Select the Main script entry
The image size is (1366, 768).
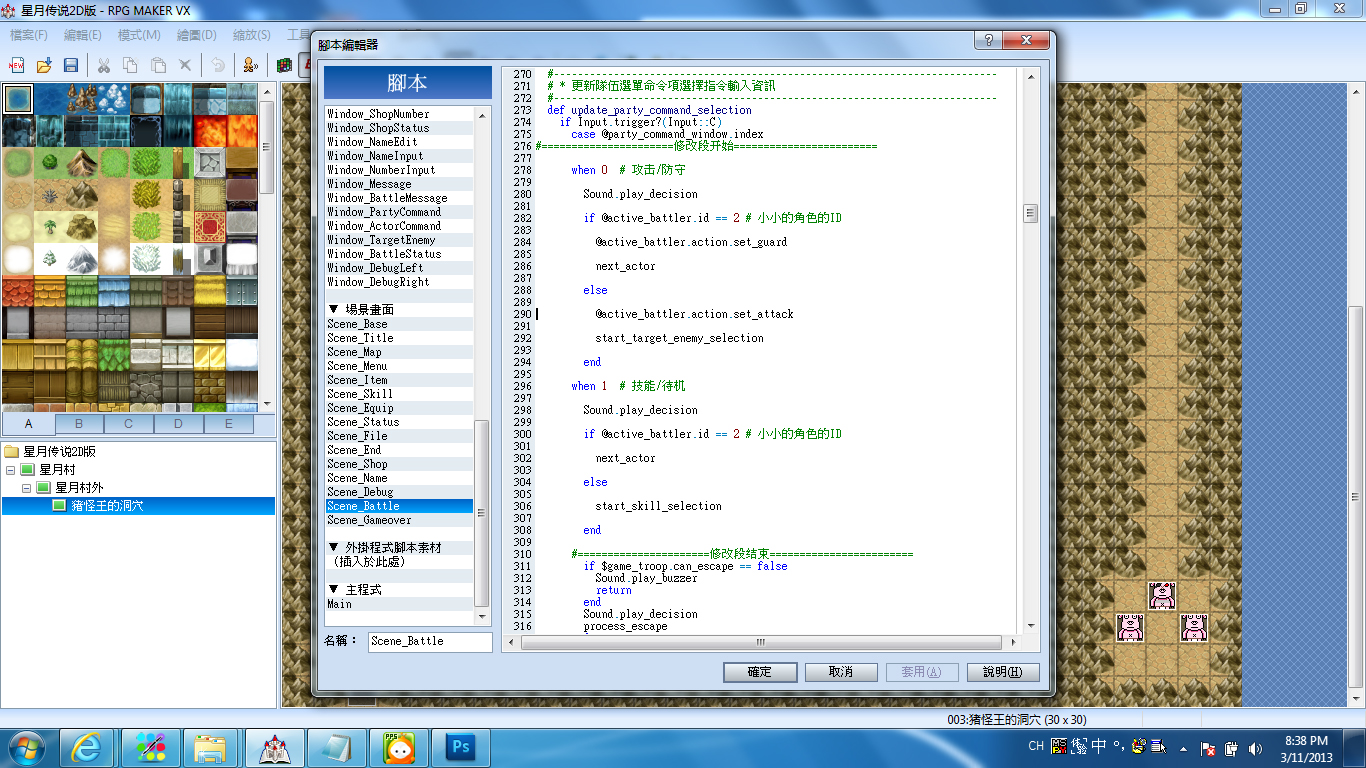click(x=399, y=604)
